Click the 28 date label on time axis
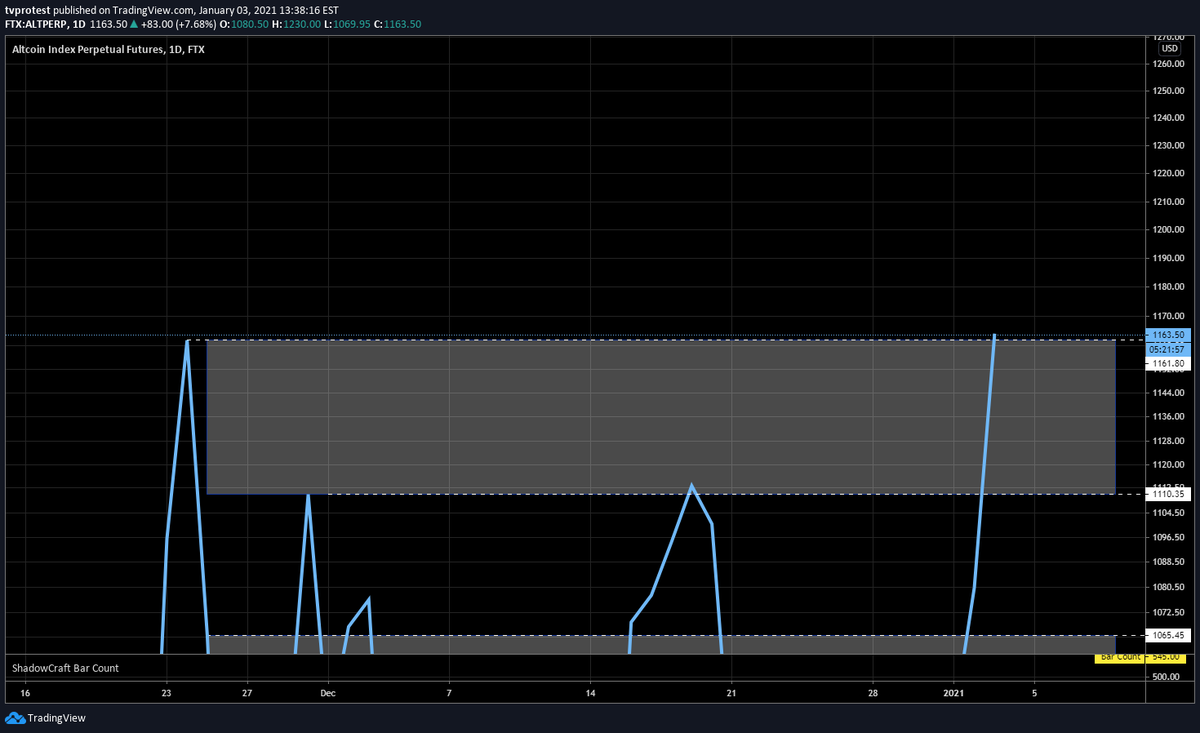Screen dimensions: 1200x733 click(x=873, y=692)
